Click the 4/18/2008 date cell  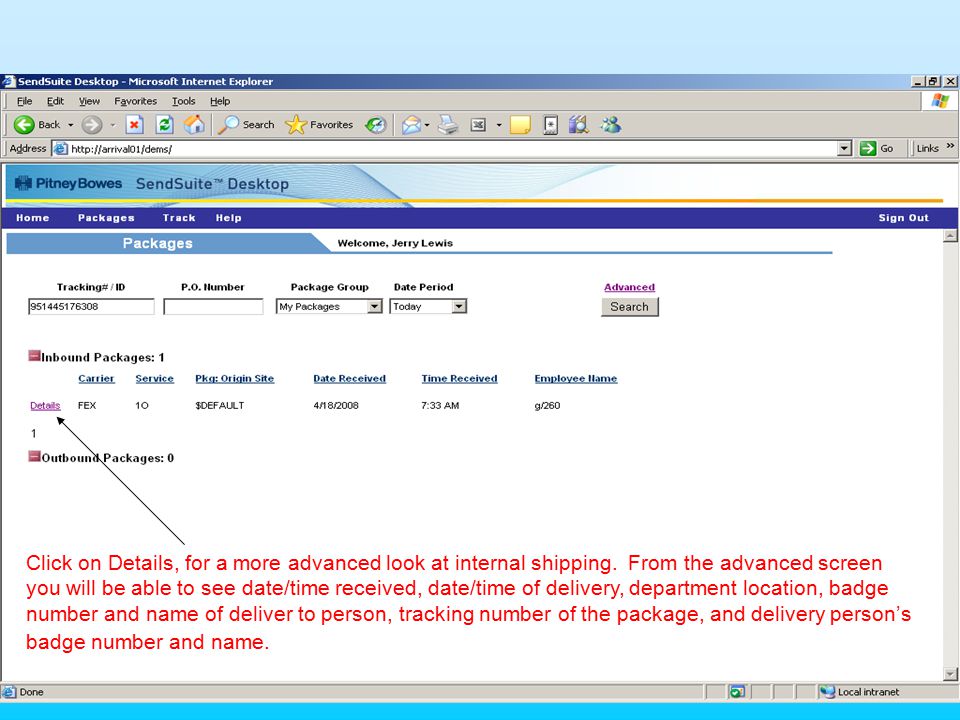click(336, 405)
